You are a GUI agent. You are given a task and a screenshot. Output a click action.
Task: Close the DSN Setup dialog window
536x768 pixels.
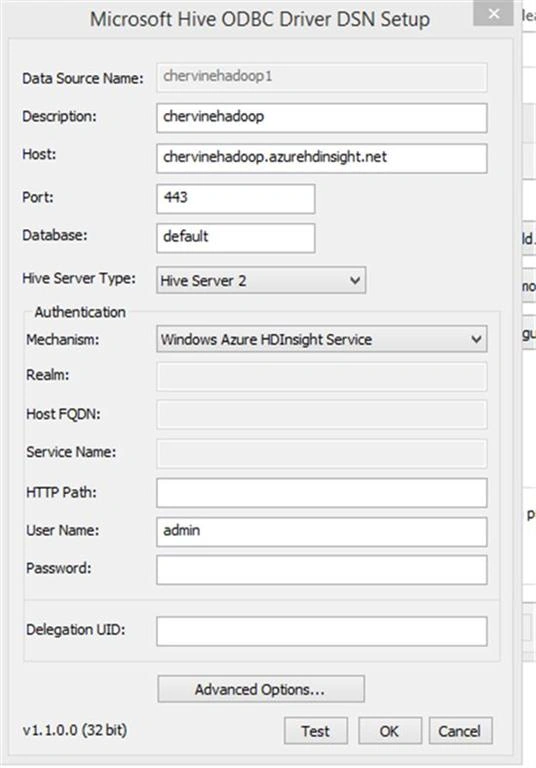tap(493, 14)
